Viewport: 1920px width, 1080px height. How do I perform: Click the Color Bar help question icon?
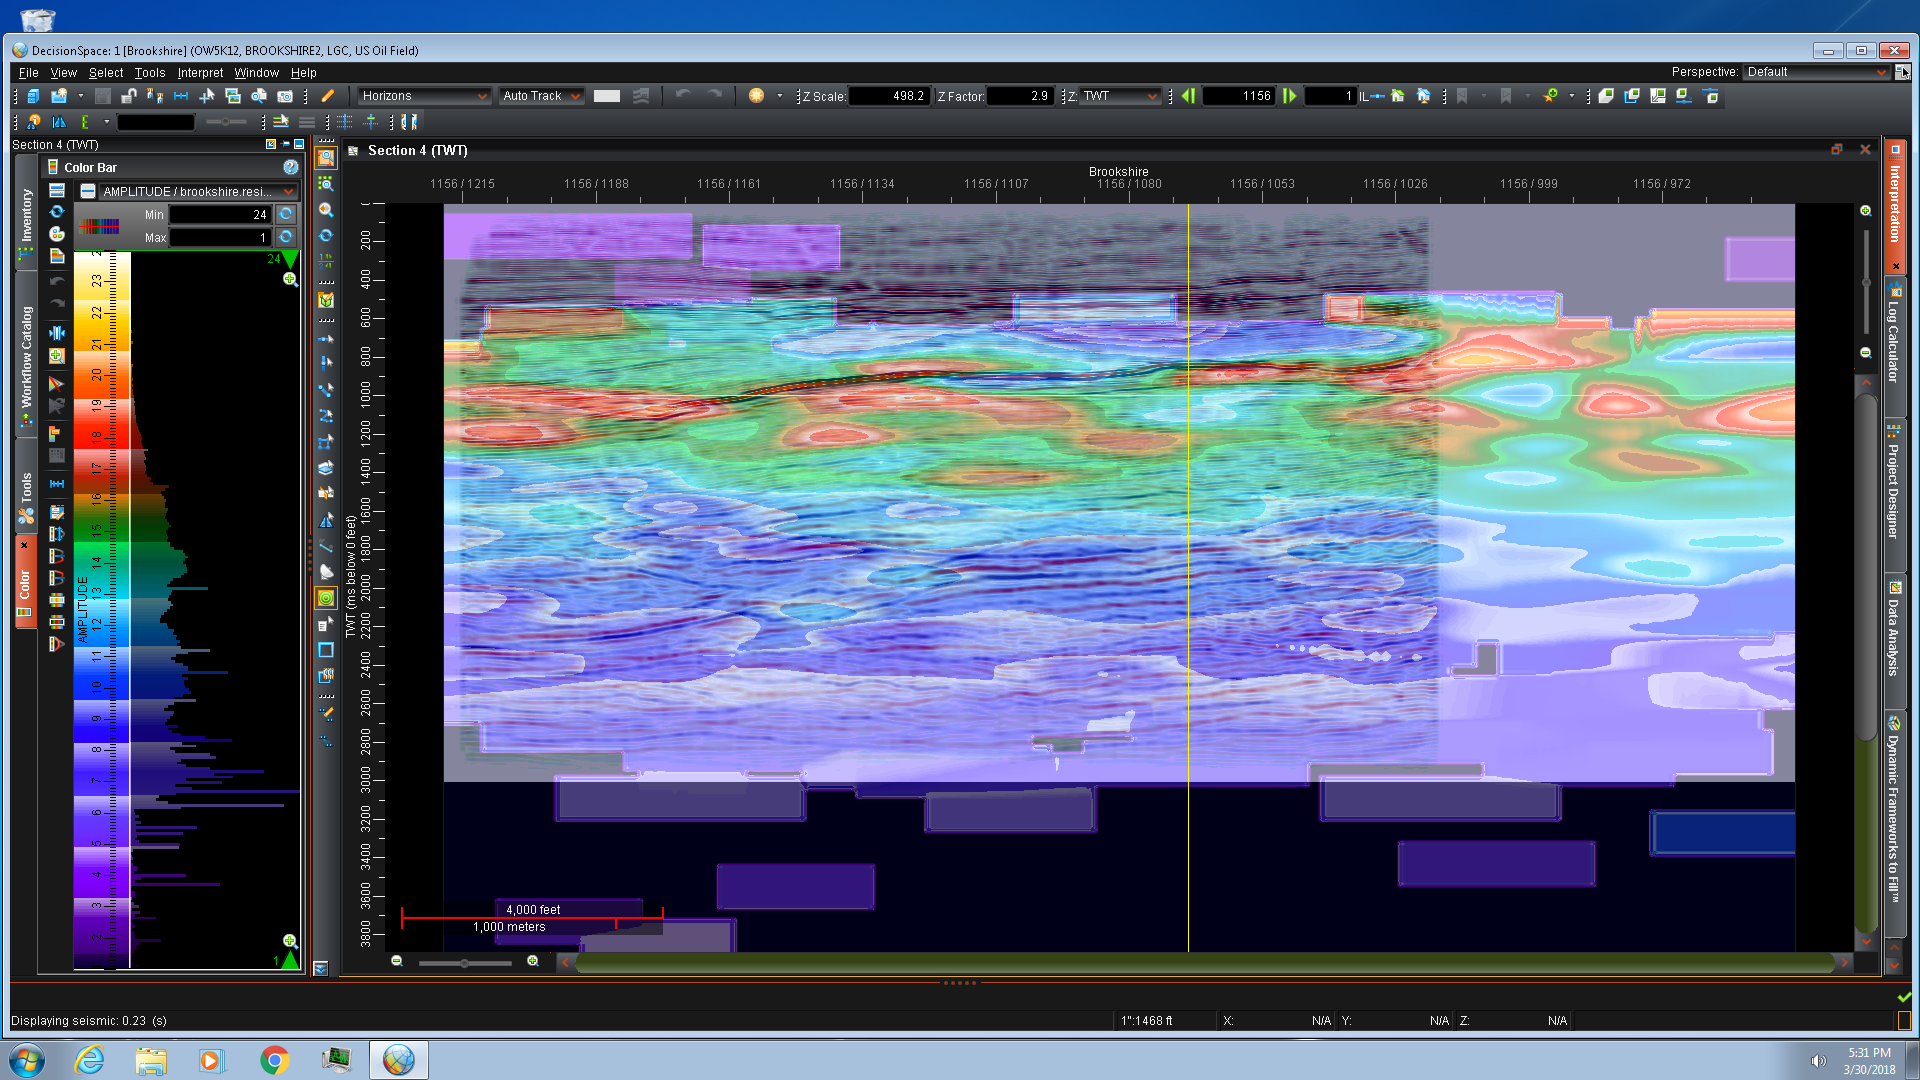click(x=291, y=167)
